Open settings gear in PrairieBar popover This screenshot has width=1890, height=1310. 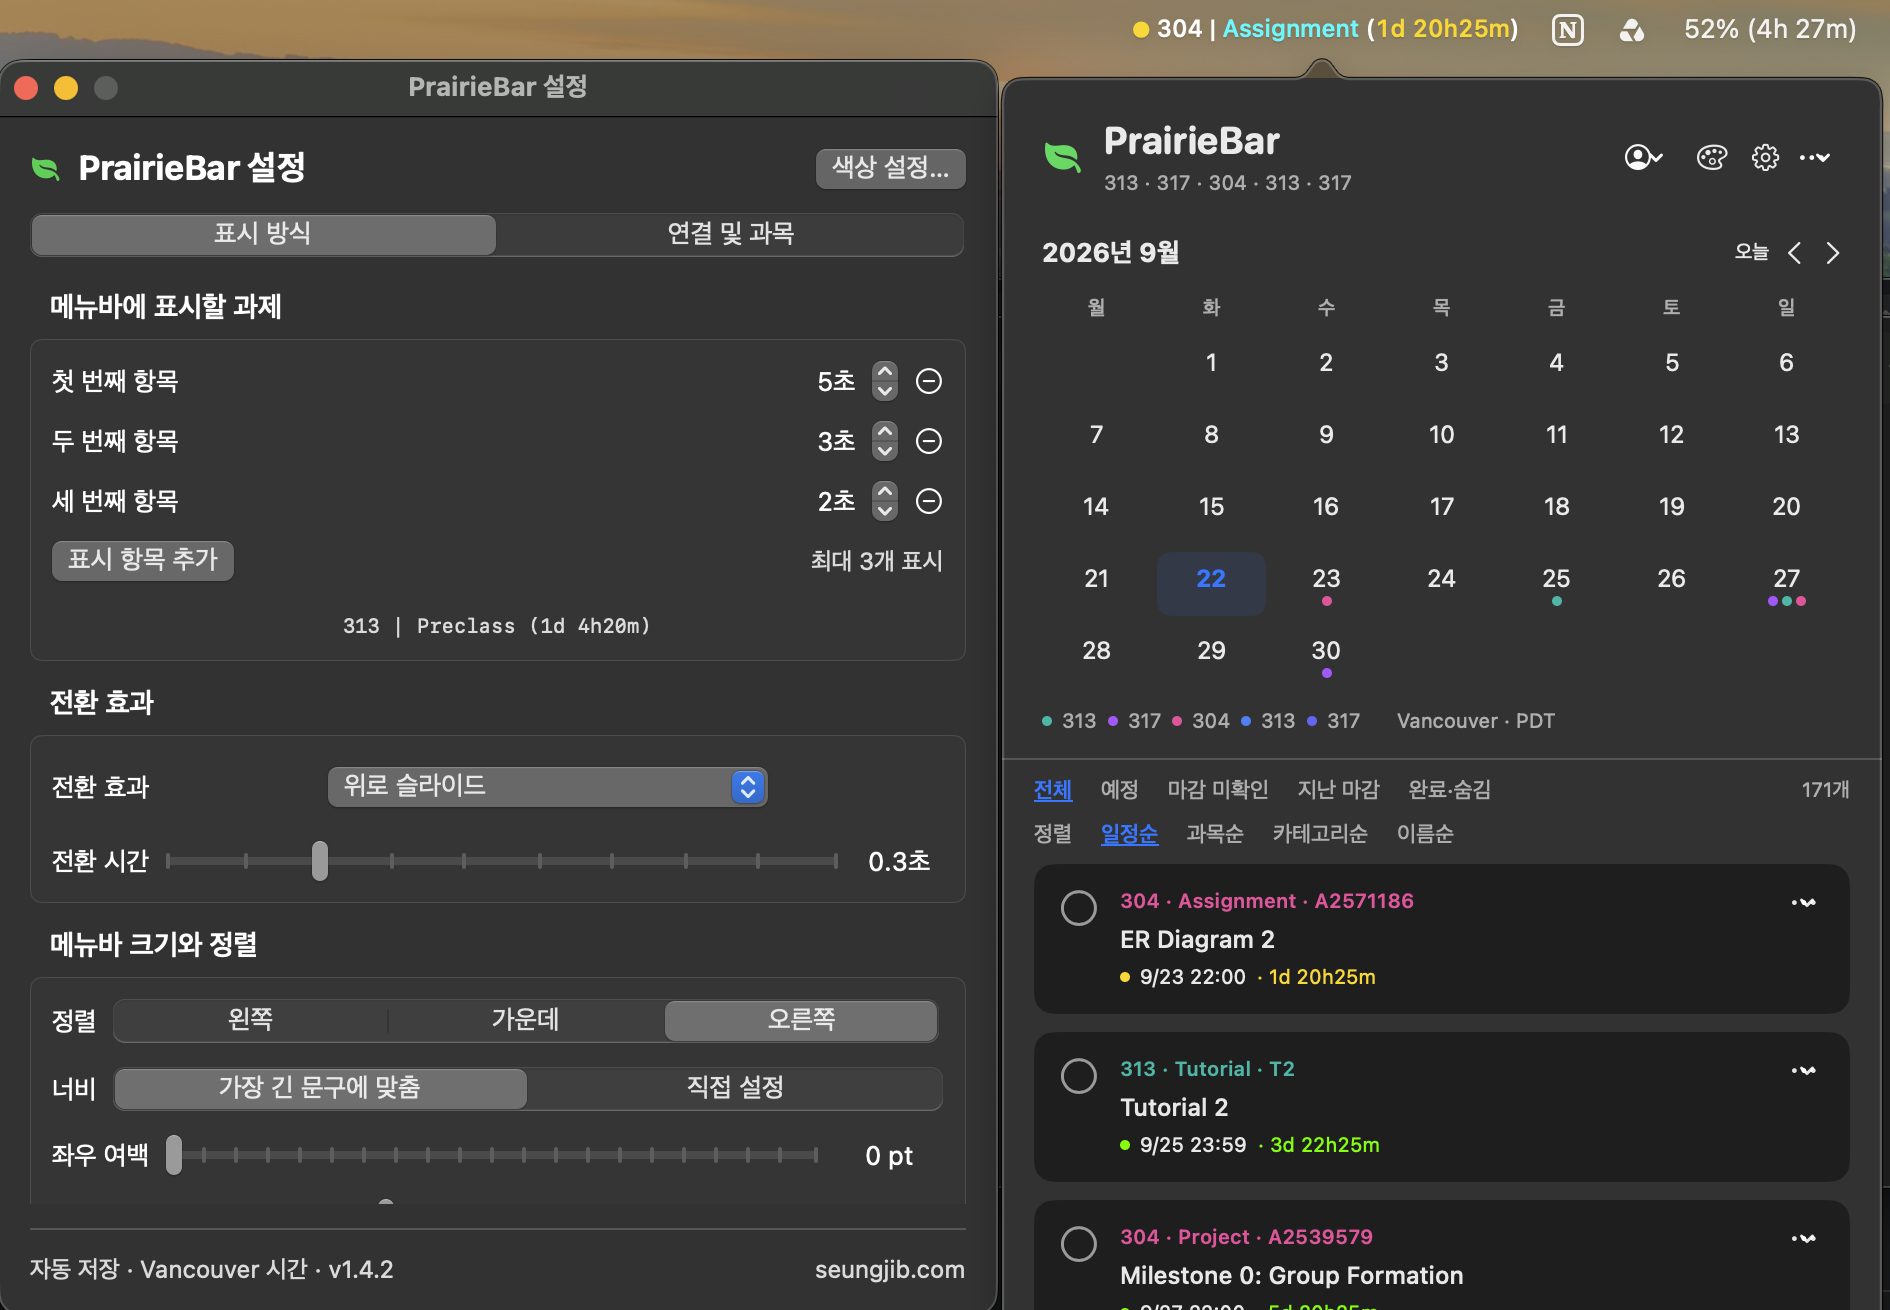[1765, 157]
